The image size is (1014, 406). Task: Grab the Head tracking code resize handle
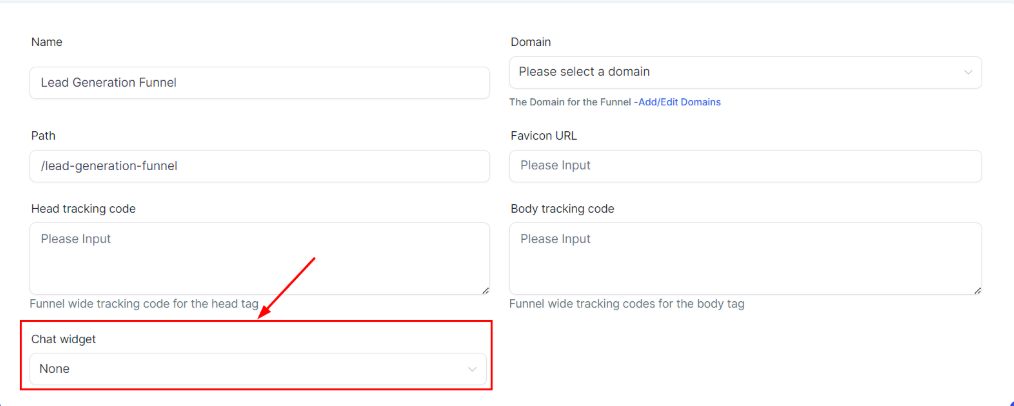484,289
